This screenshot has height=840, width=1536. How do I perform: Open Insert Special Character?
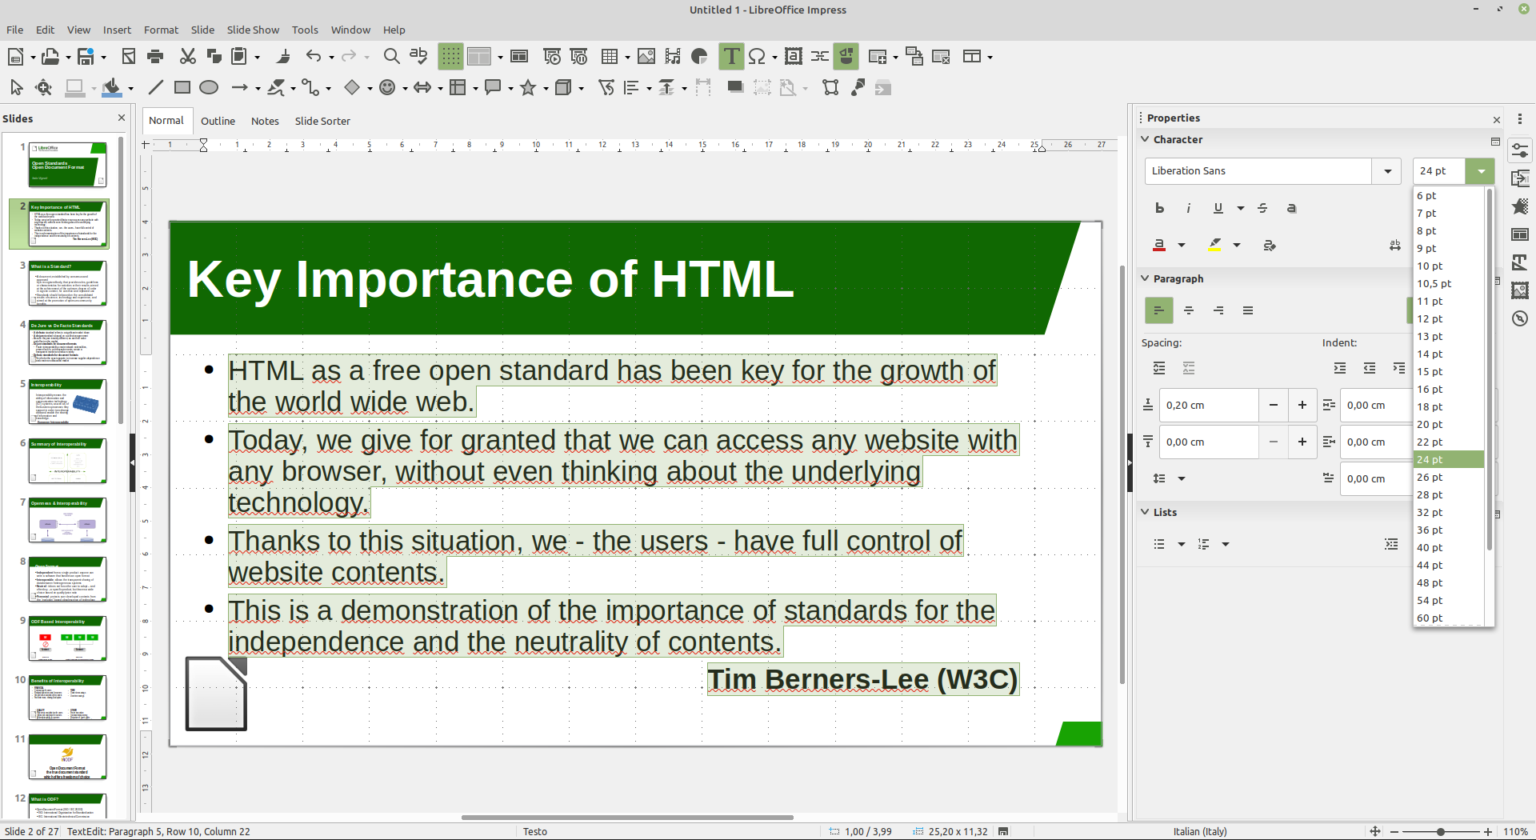(758, 56)
